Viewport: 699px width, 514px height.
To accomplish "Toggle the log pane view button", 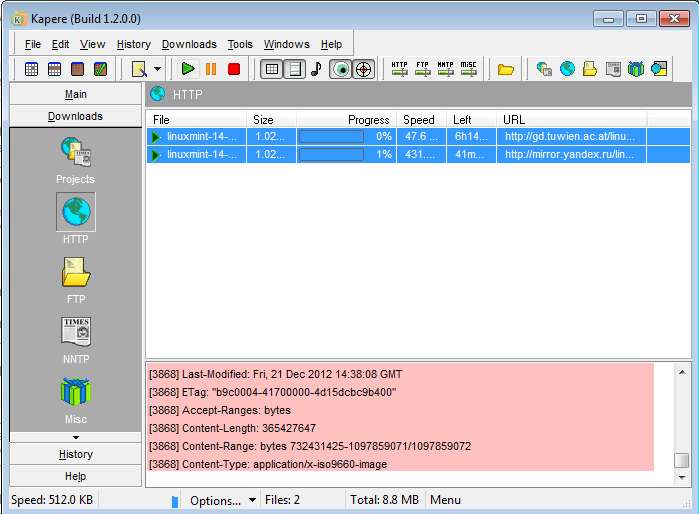I will (x=295, y=69).
